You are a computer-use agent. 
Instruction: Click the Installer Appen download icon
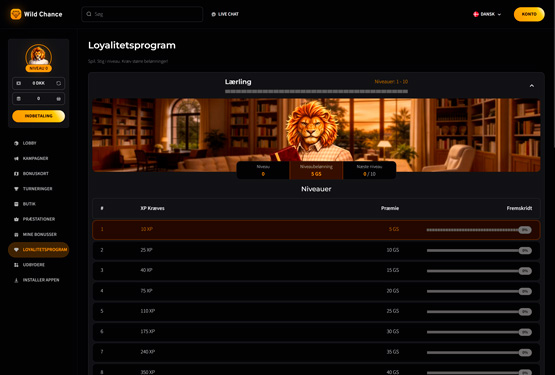point(16,280)
